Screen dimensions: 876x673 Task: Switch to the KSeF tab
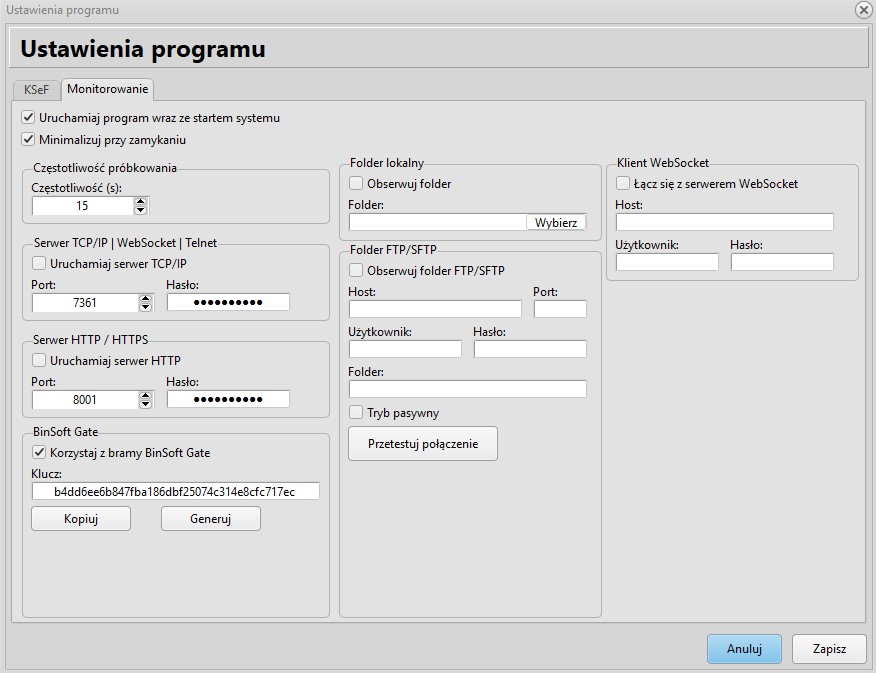36,90
